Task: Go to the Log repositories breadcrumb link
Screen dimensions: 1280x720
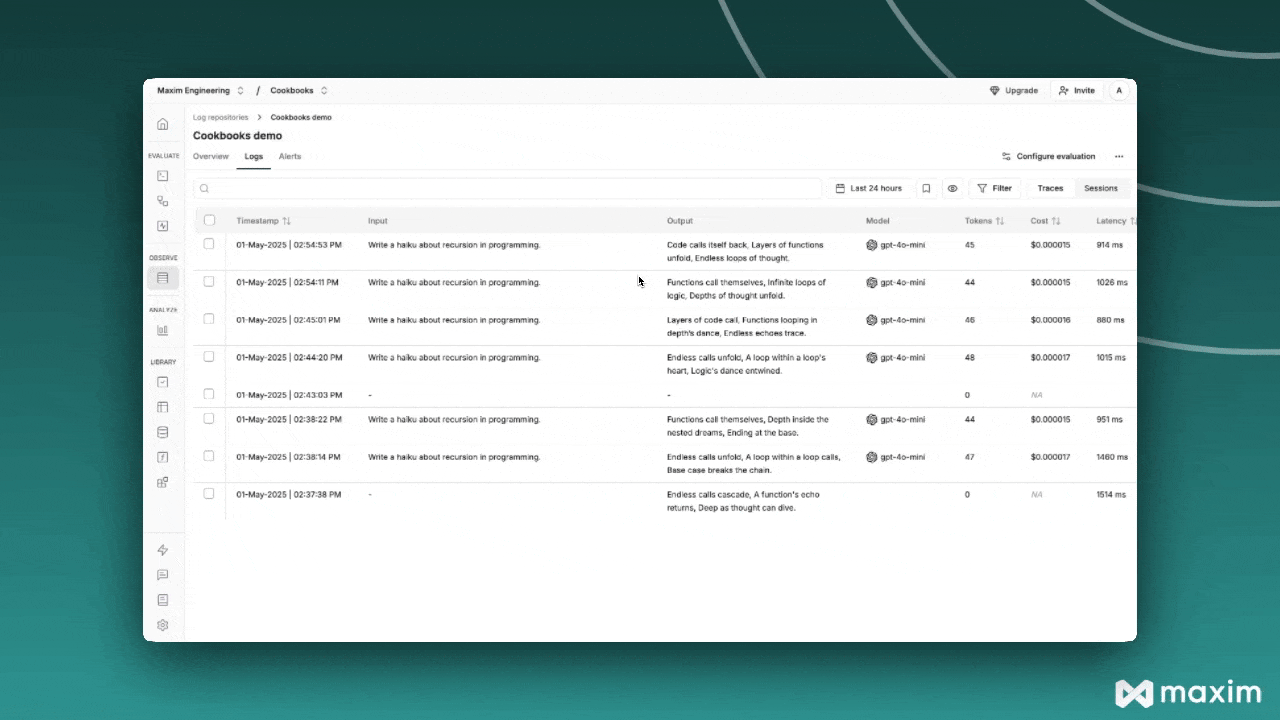Action: (220, 117)
